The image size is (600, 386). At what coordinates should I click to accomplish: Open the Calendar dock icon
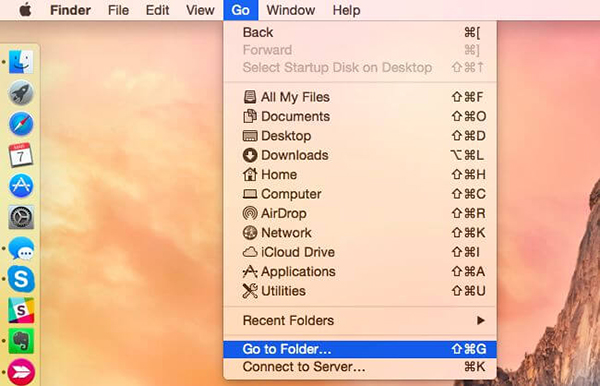[21, 155]
